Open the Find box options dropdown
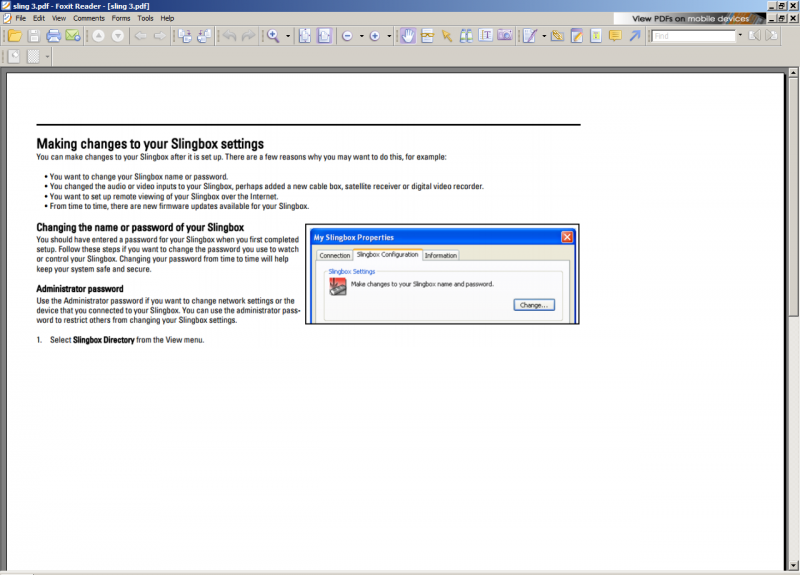 click(x=740, y=35)
